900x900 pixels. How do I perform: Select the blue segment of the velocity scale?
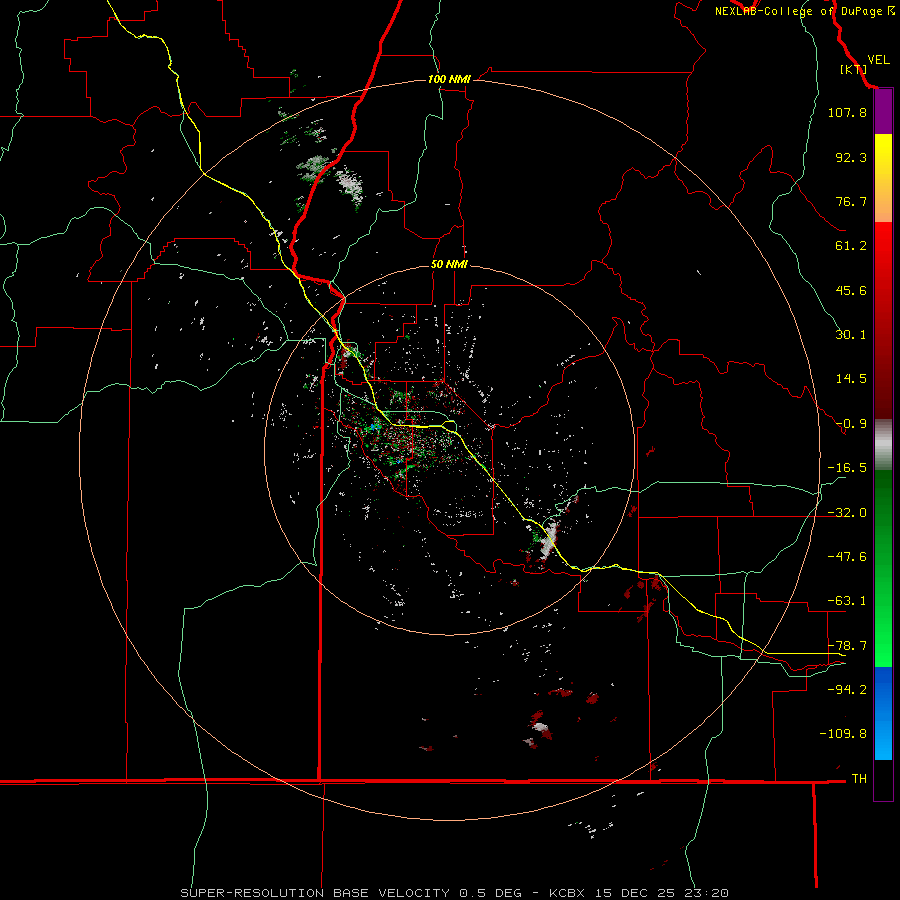pos(883,713)
